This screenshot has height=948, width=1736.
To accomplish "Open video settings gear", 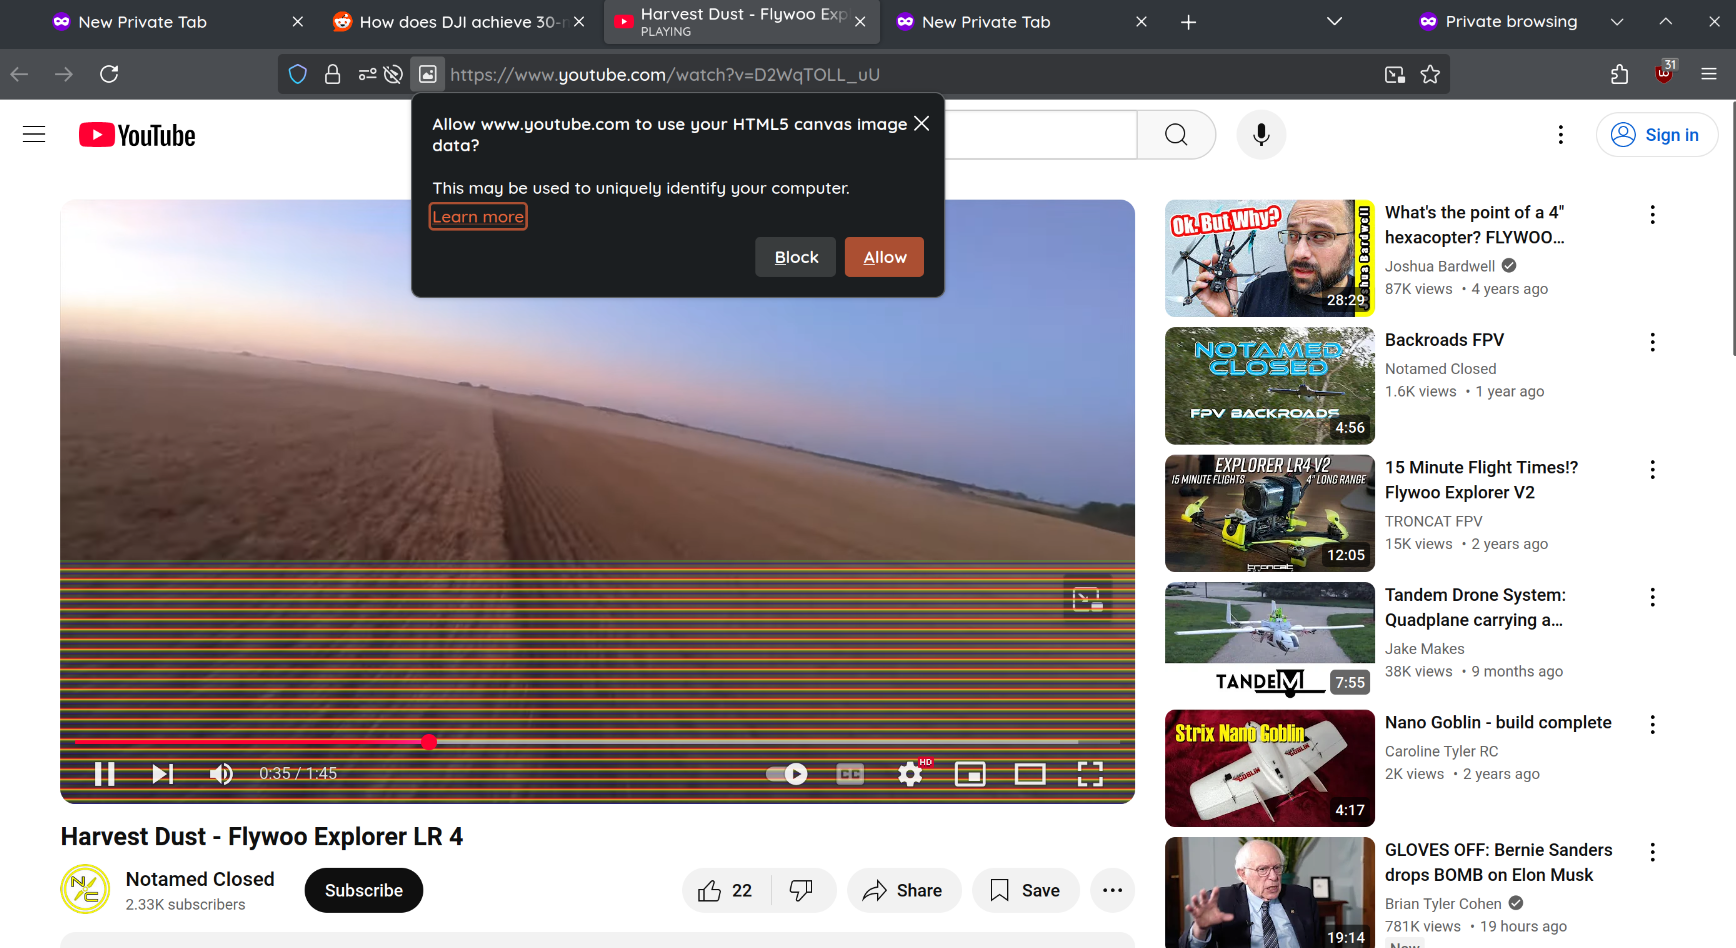I will (909, 774).
